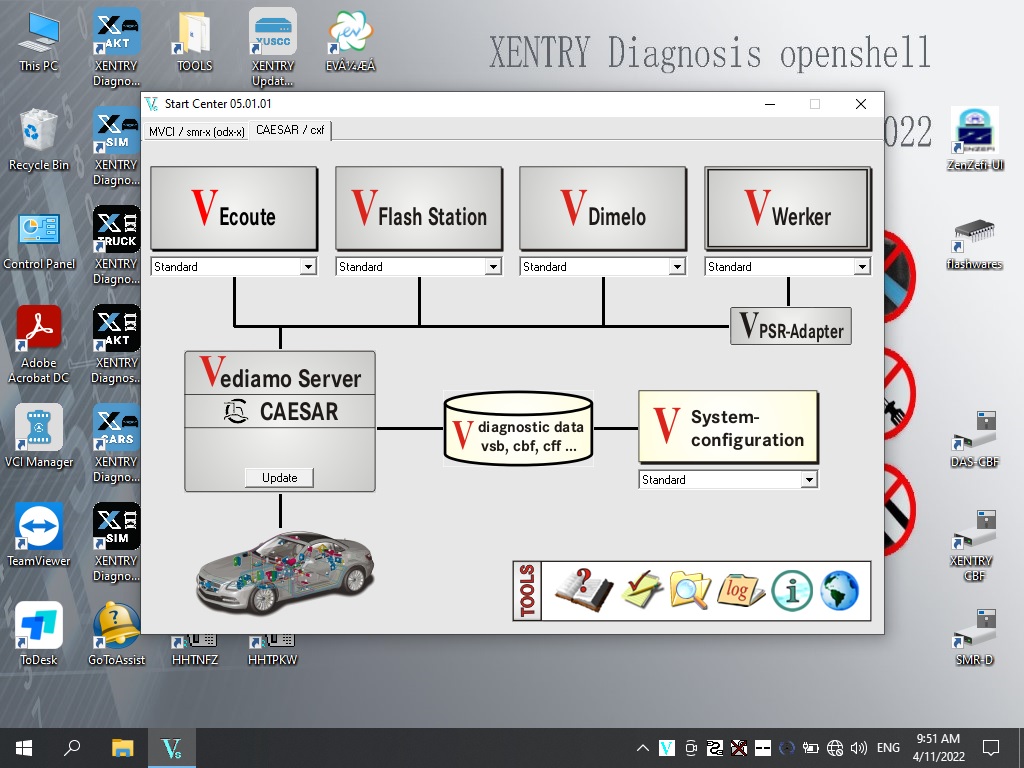Select the GoToAssist desktop icon
This screenshot has height=768, width=1024.
[x=116, y=634]
